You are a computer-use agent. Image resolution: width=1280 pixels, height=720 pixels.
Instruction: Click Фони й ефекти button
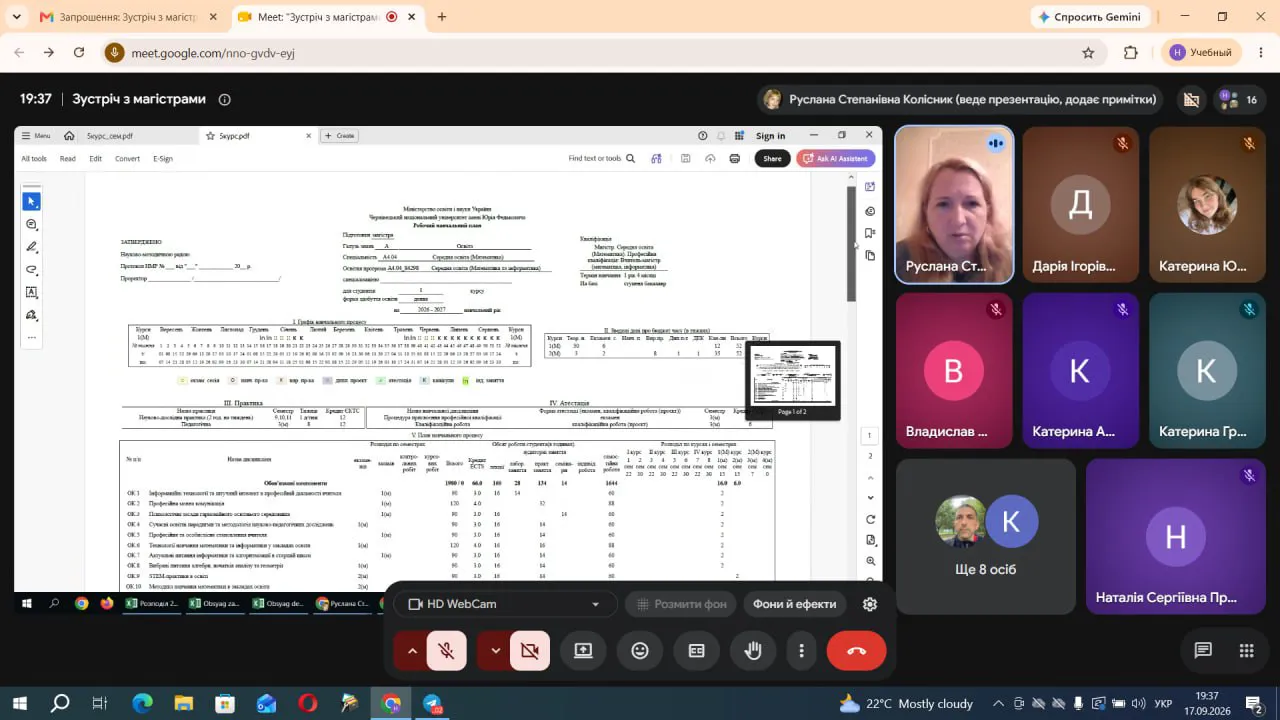point(795,604)
